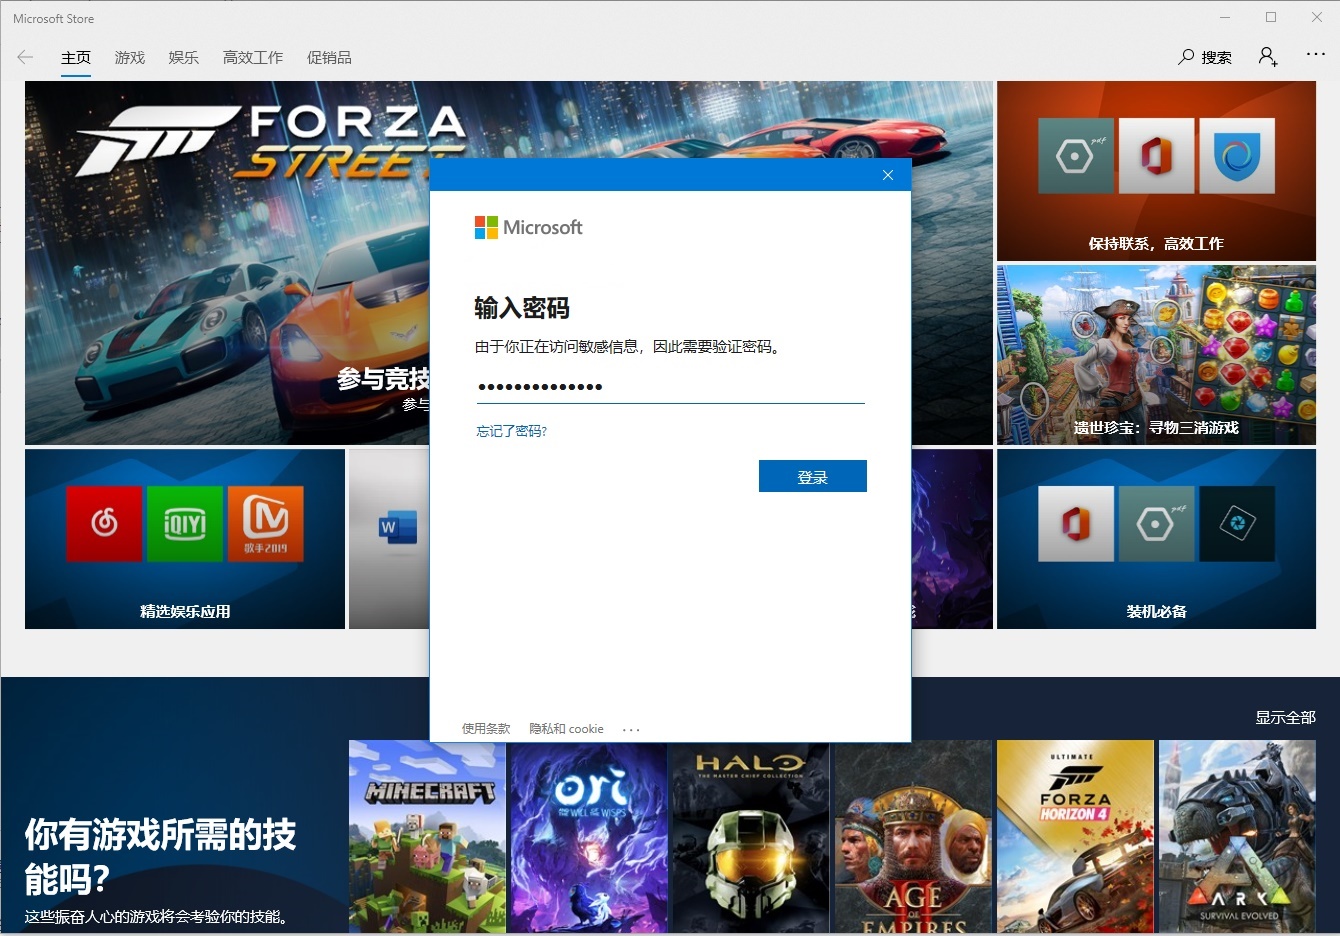
Task: Click the blue shield browser icon in 保持联系 tile
Action: pyautogui.click(x=1237, y=156)
